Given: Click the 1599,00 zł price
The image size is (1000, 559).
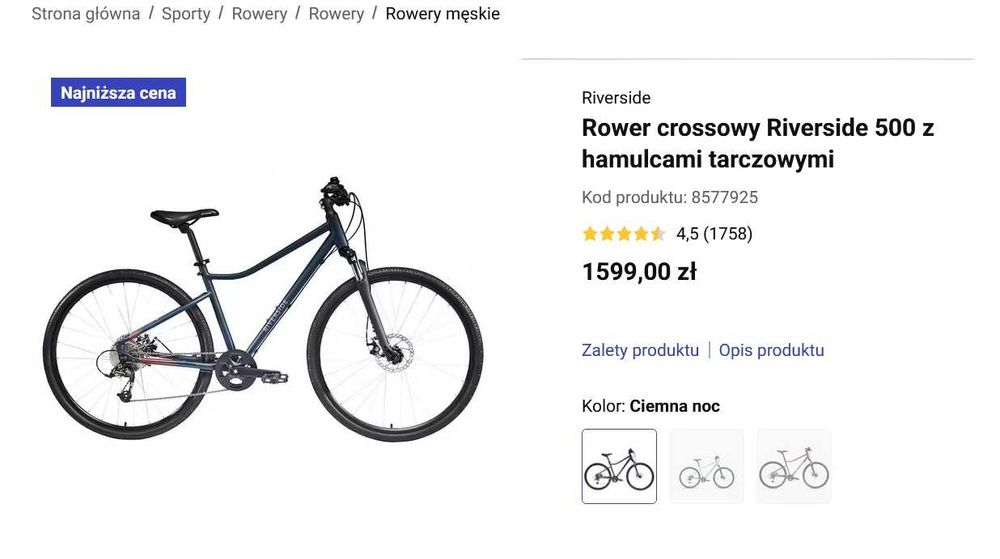Looking at the screenshot, I should (639, 272).
